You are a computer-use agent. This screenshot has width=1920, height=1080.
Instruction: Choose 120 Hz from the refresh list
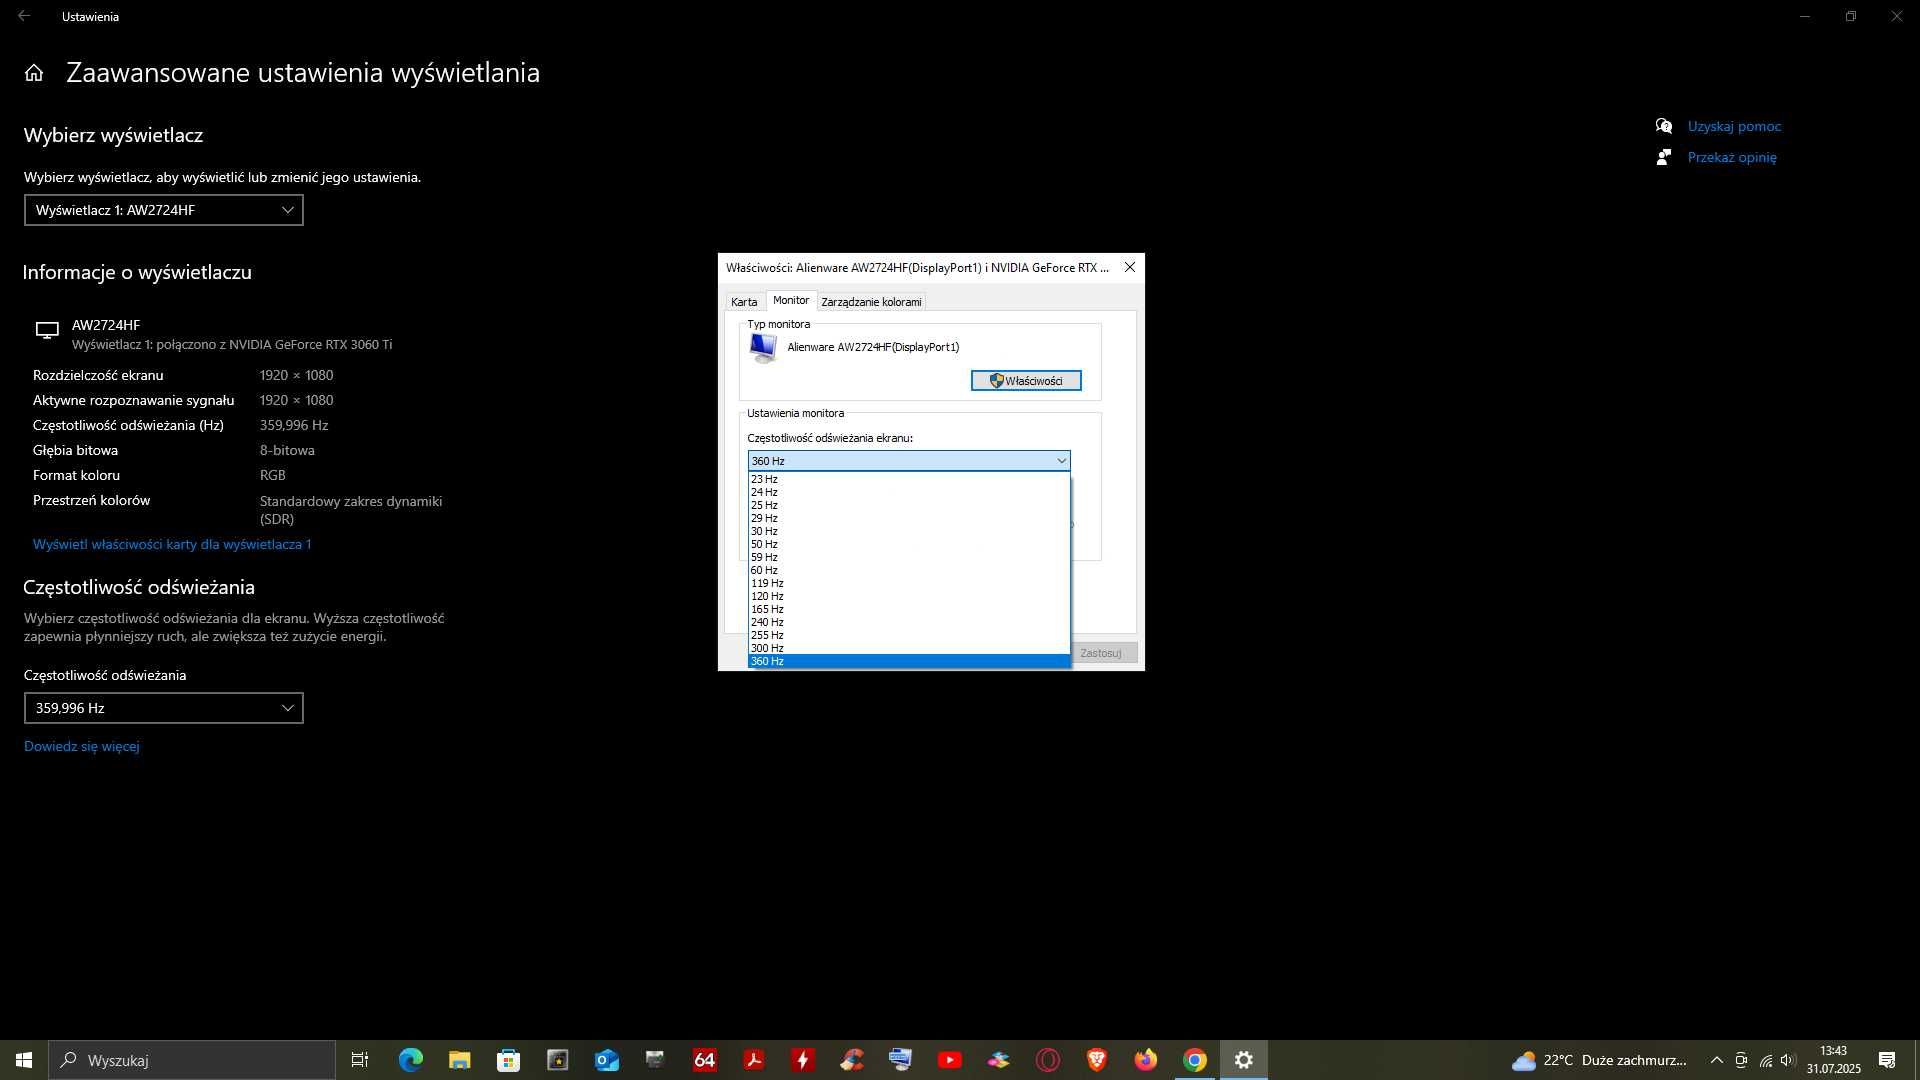909,596
